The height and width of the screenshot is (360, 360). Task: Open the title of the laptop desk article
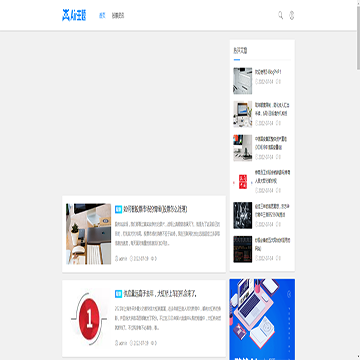click(155, 209)
